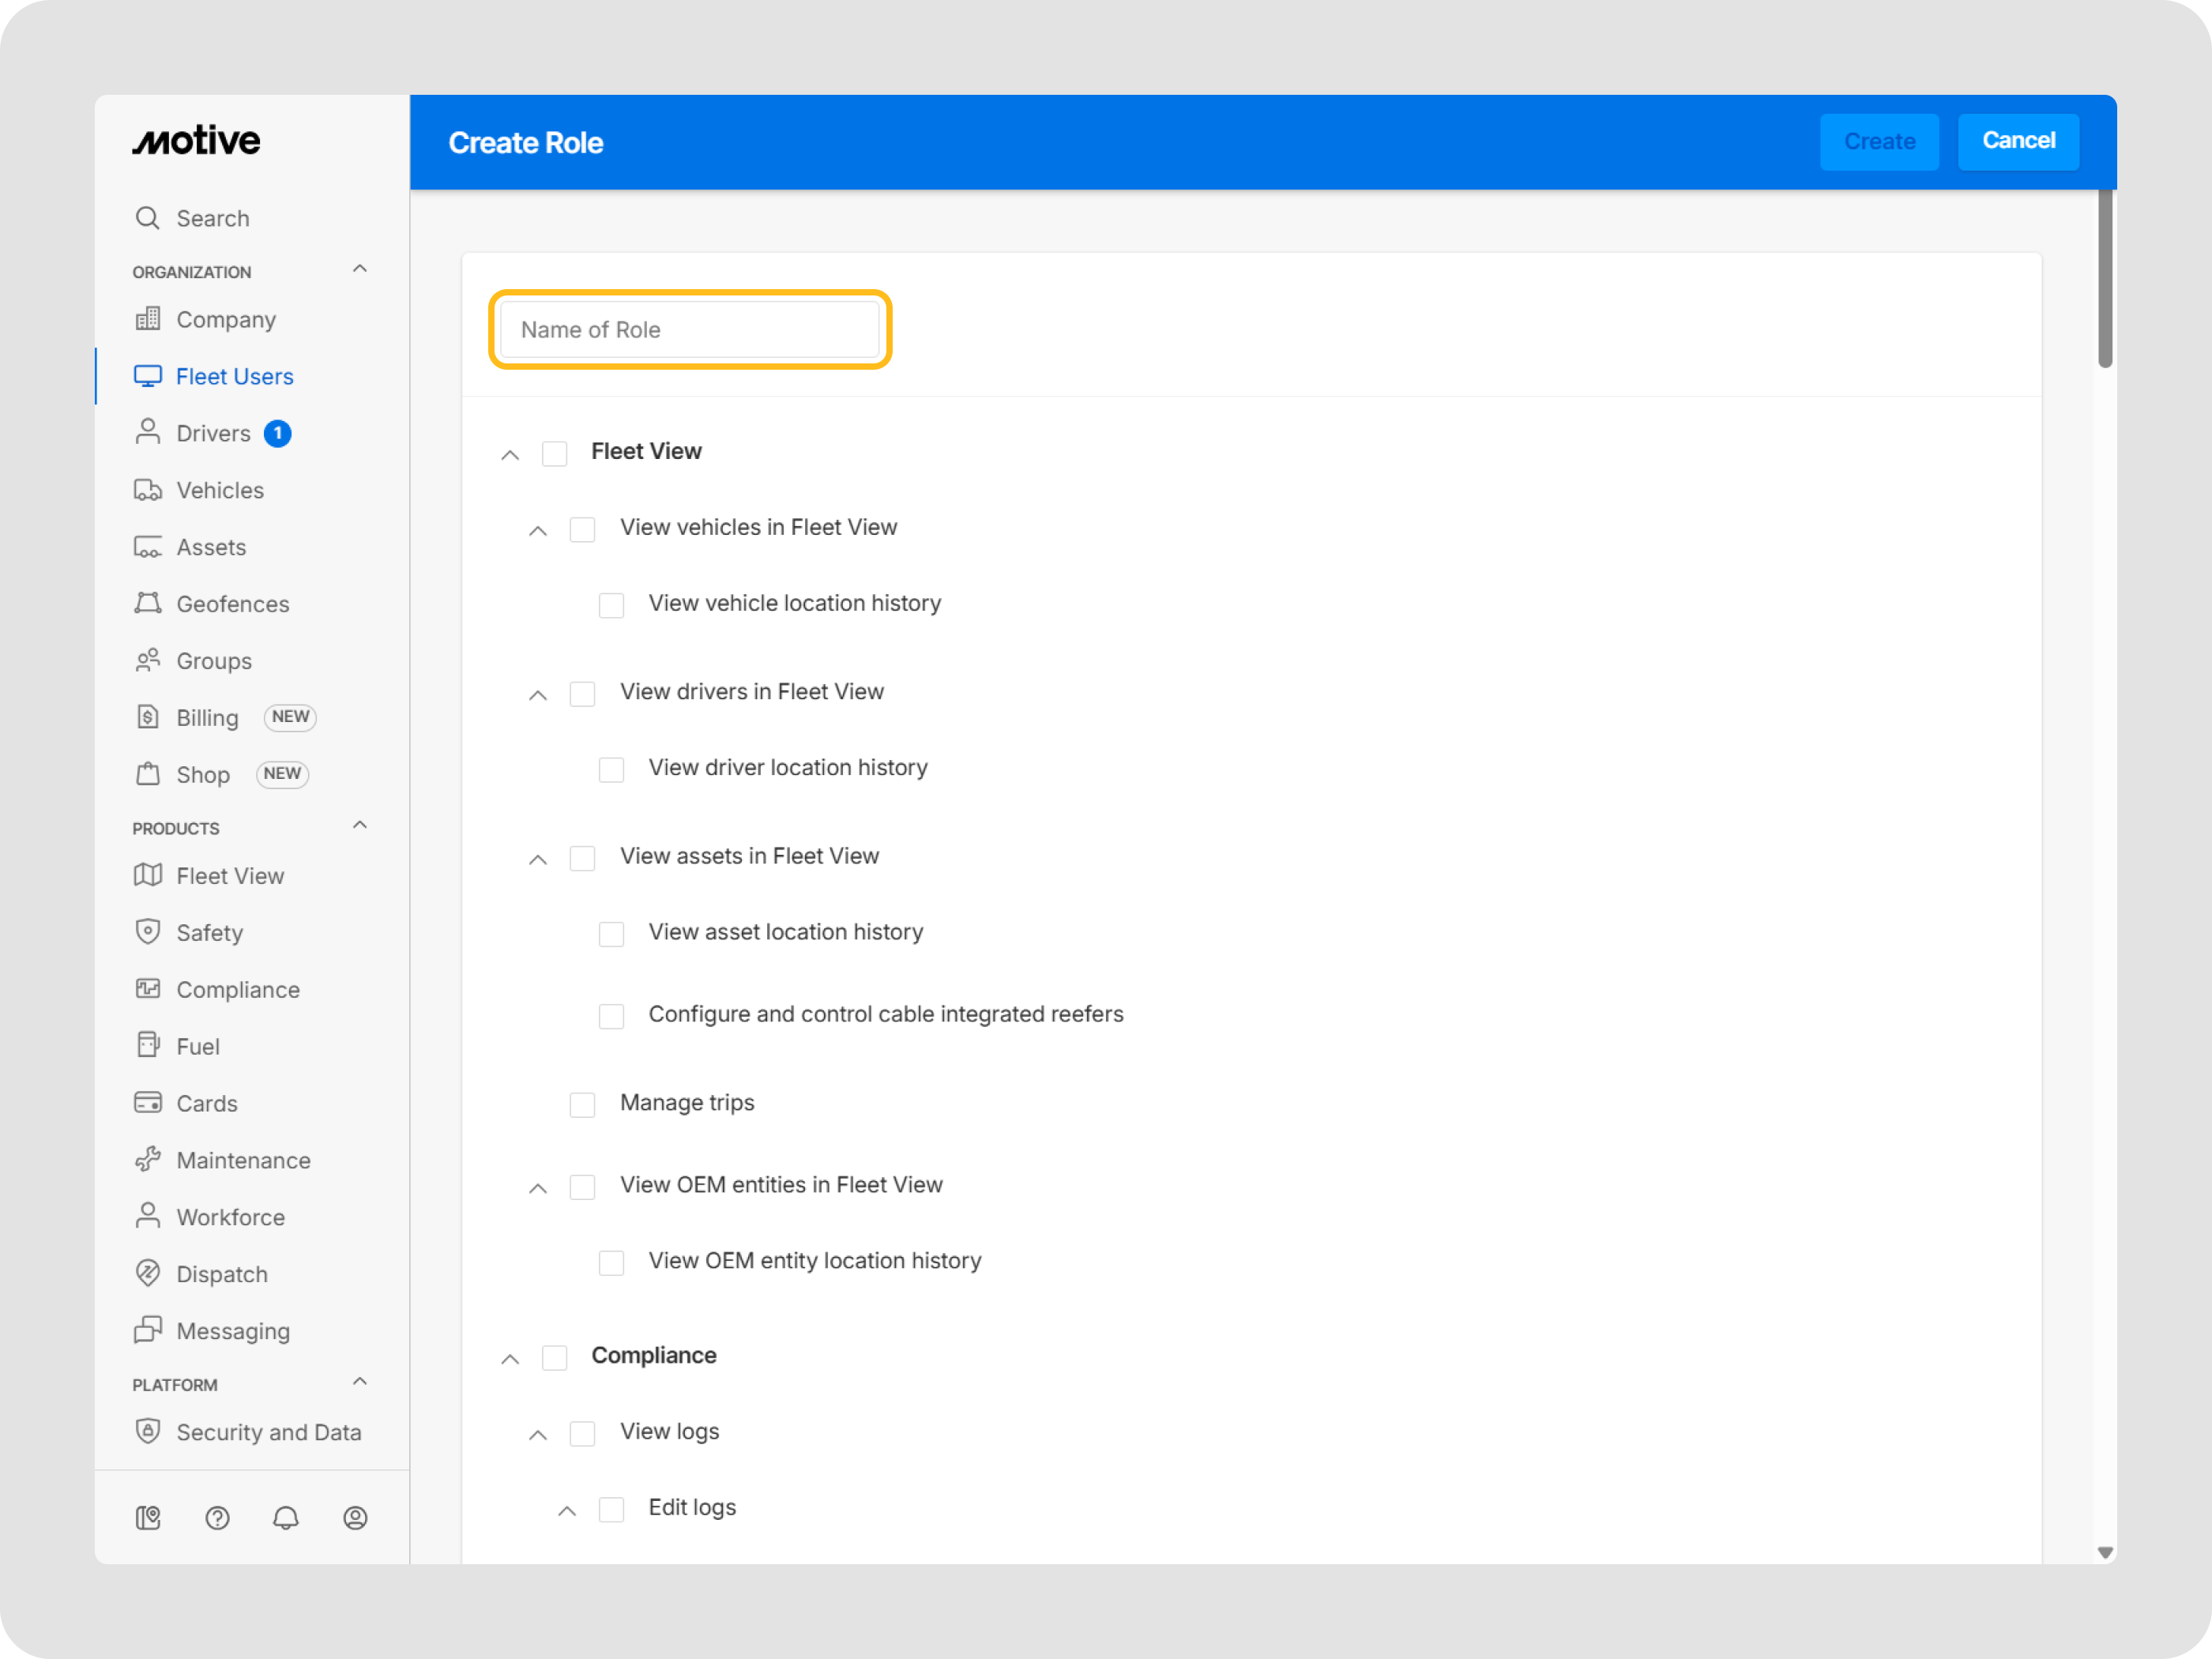The image size is (2212, 1659).
Task: Click the Cancel button
Action: click(x=2017, y=141)
